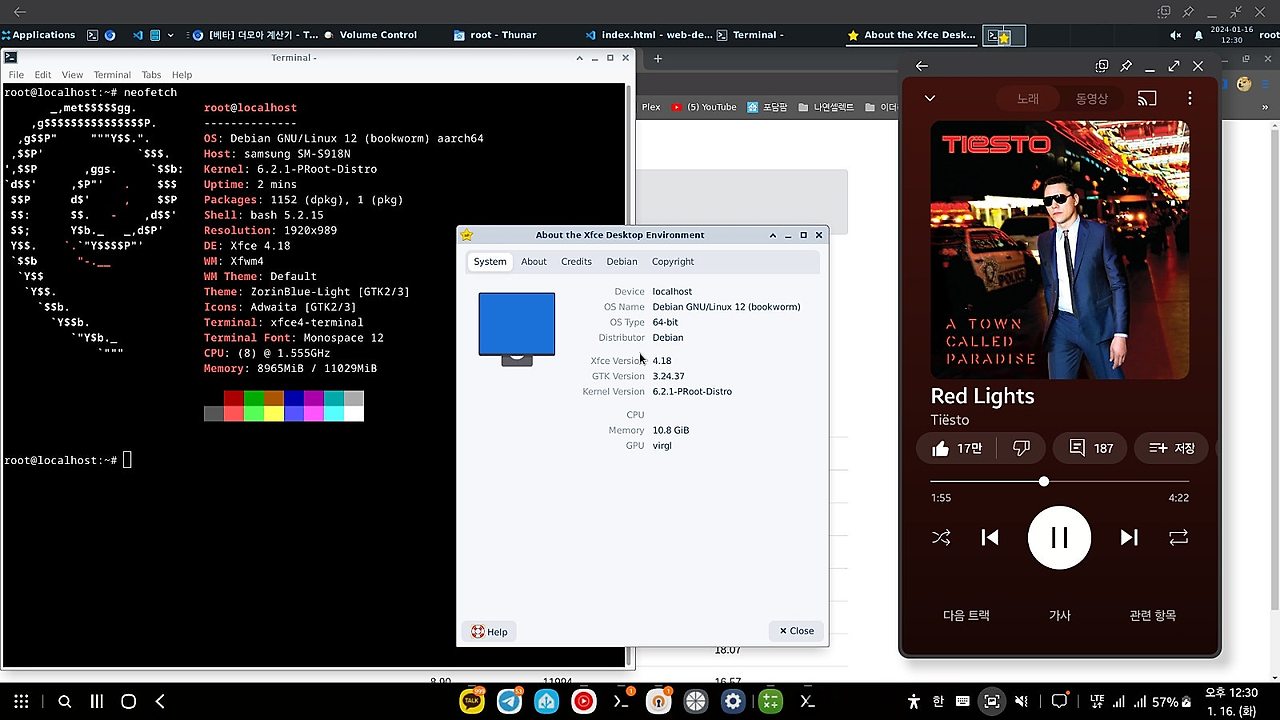Image resolution: width=1280 pixels, height=720 pixels.
Task: Open the File menu in Terminal
Action: tap(16, 75)
